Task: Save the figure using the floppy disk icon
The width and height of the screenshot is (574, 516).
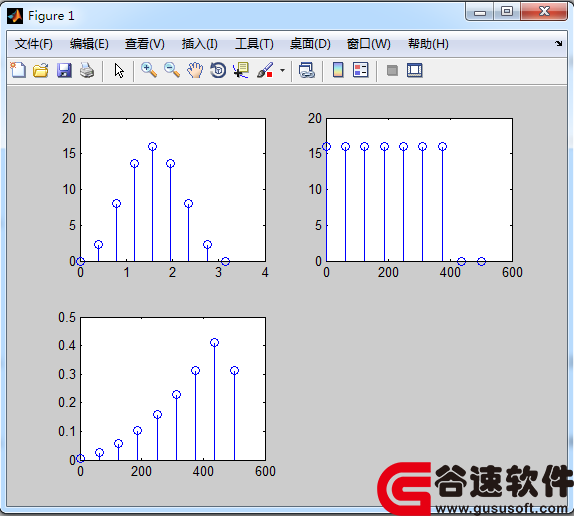Action: click(64, 70)
